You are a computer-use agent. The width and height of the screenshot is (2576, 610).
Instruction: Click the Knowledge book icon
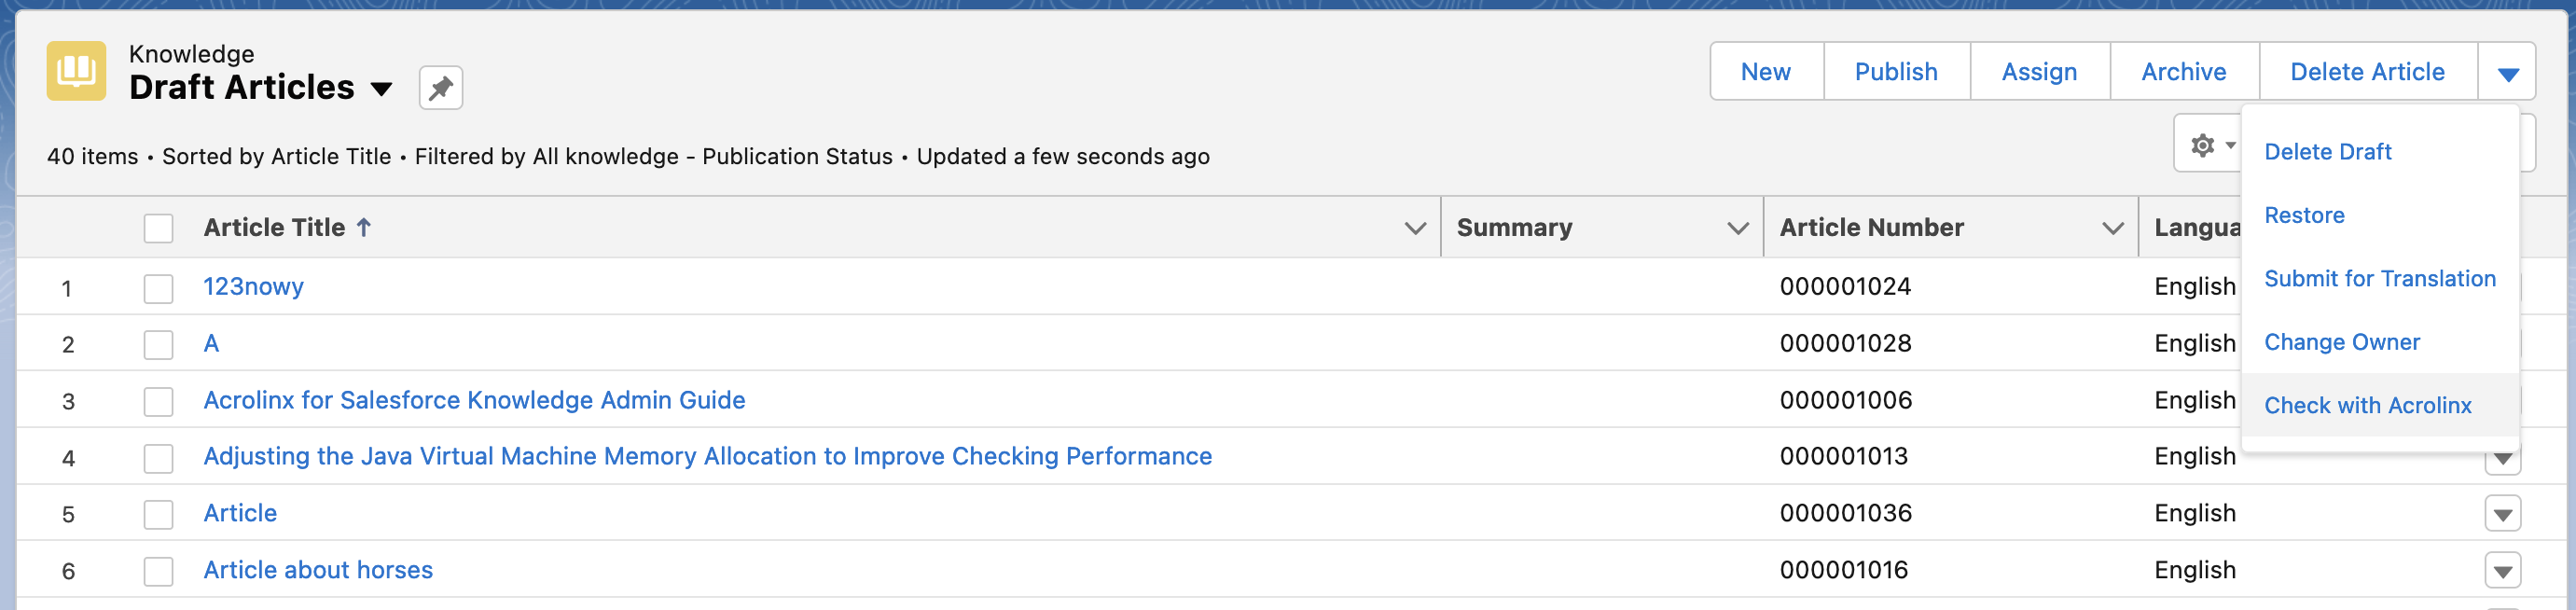[76, 71]
